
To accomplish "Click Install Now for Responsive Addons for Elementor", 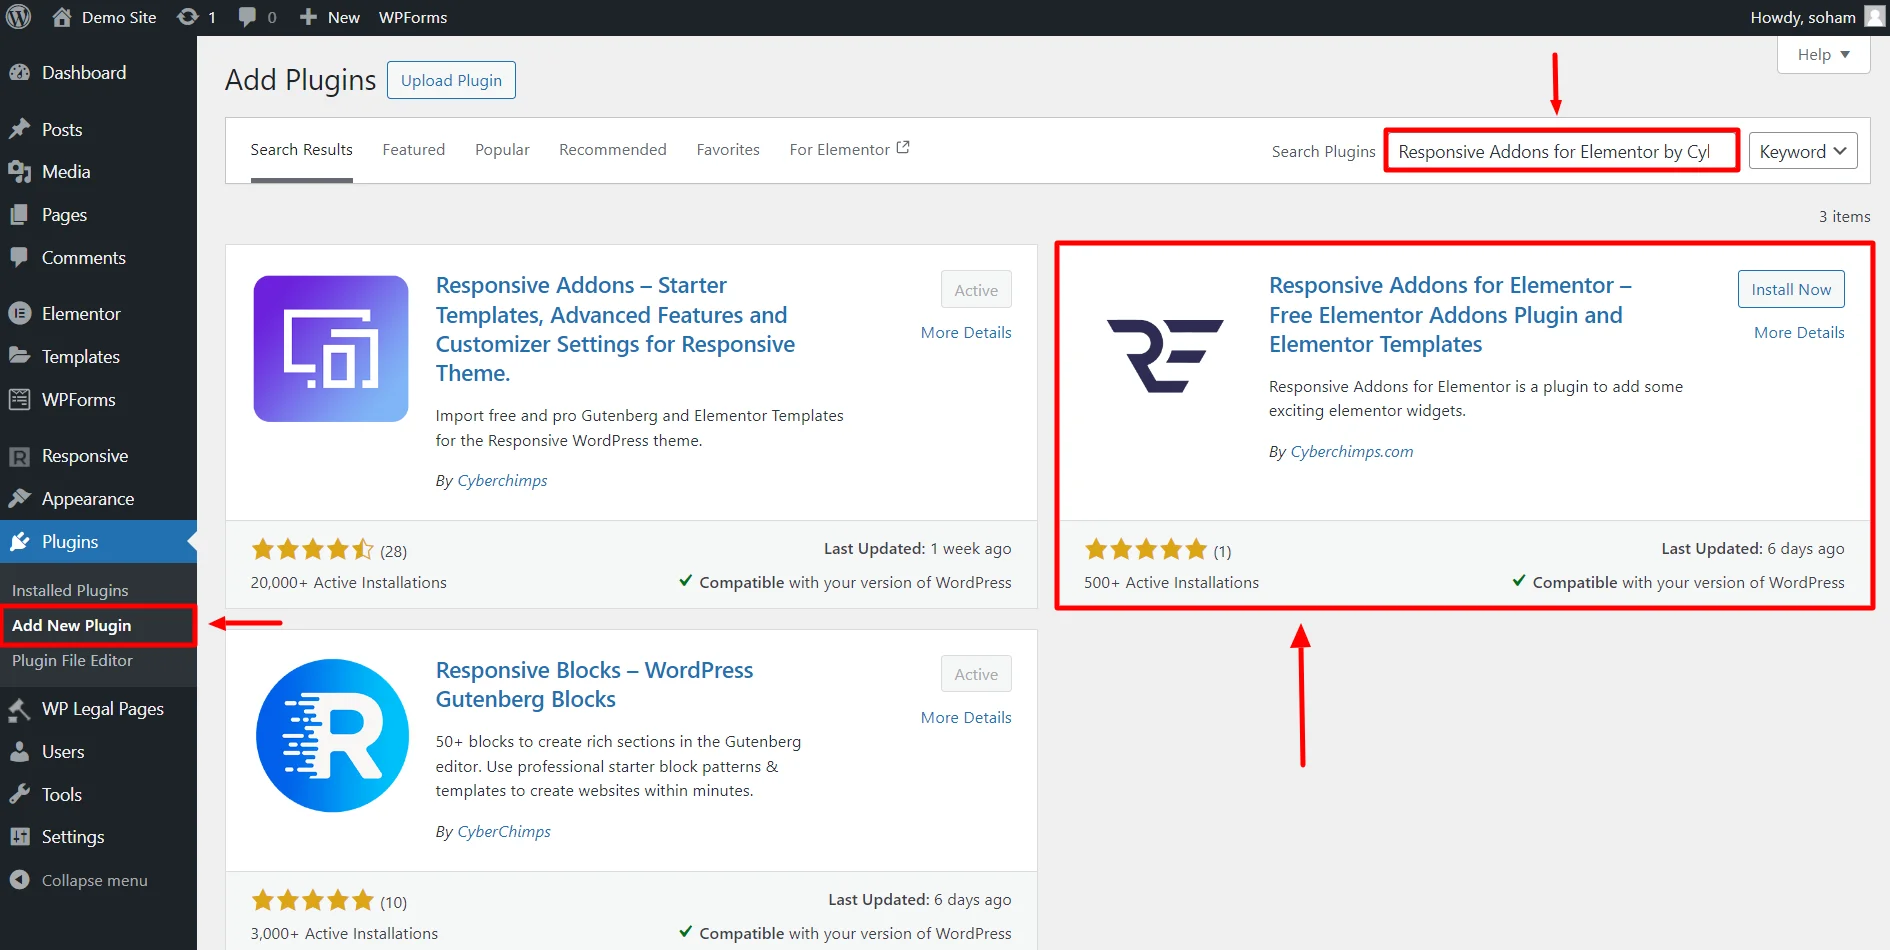I will pyautogui.click(x=1791, y=289).
